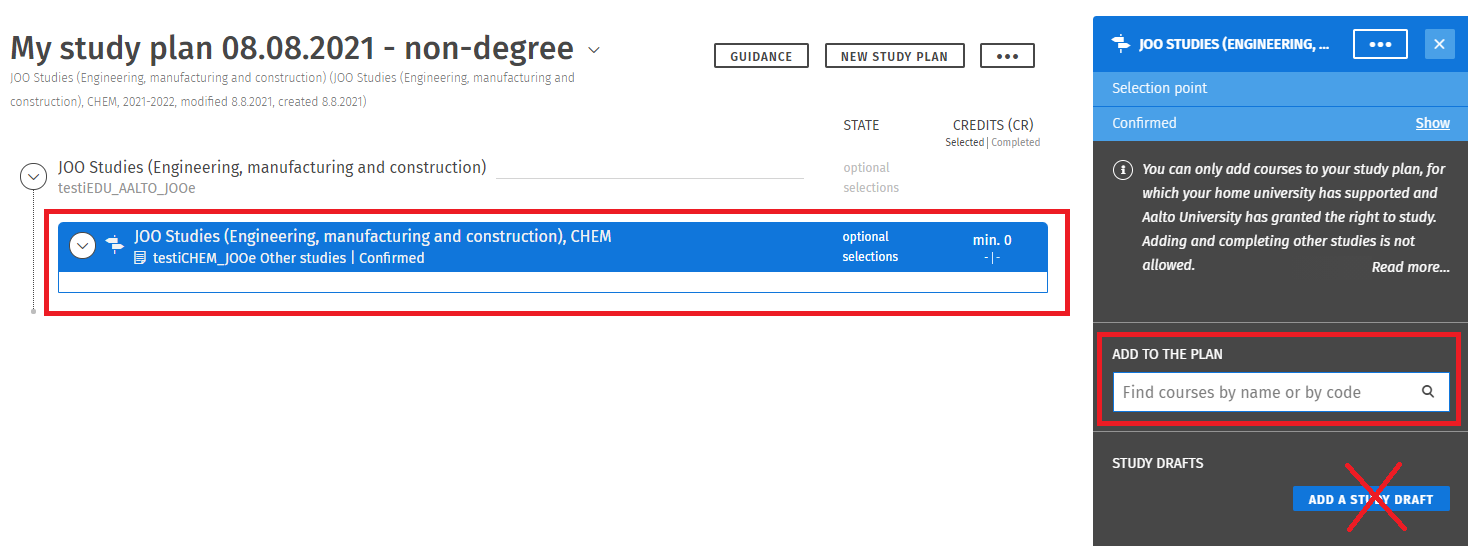Click the document icon beside testiCHEM_JOOe

[x=140, y=258]
